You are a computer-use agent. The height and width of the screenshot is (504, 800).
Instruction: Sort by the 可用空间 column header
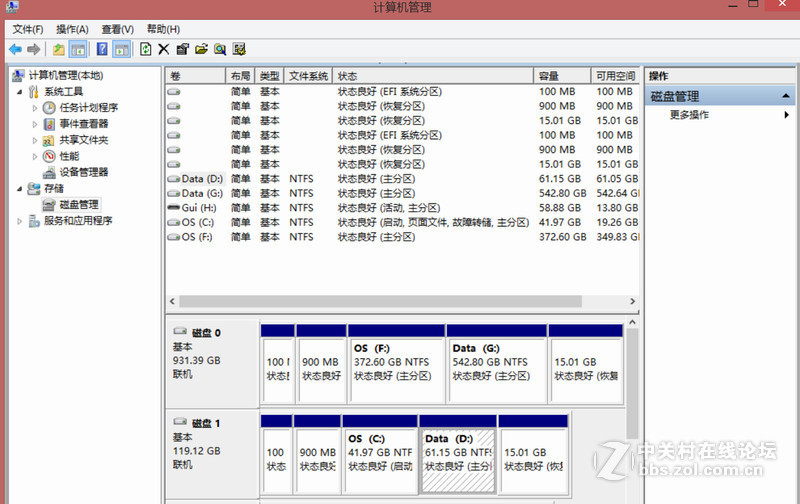tap(615, 76)
